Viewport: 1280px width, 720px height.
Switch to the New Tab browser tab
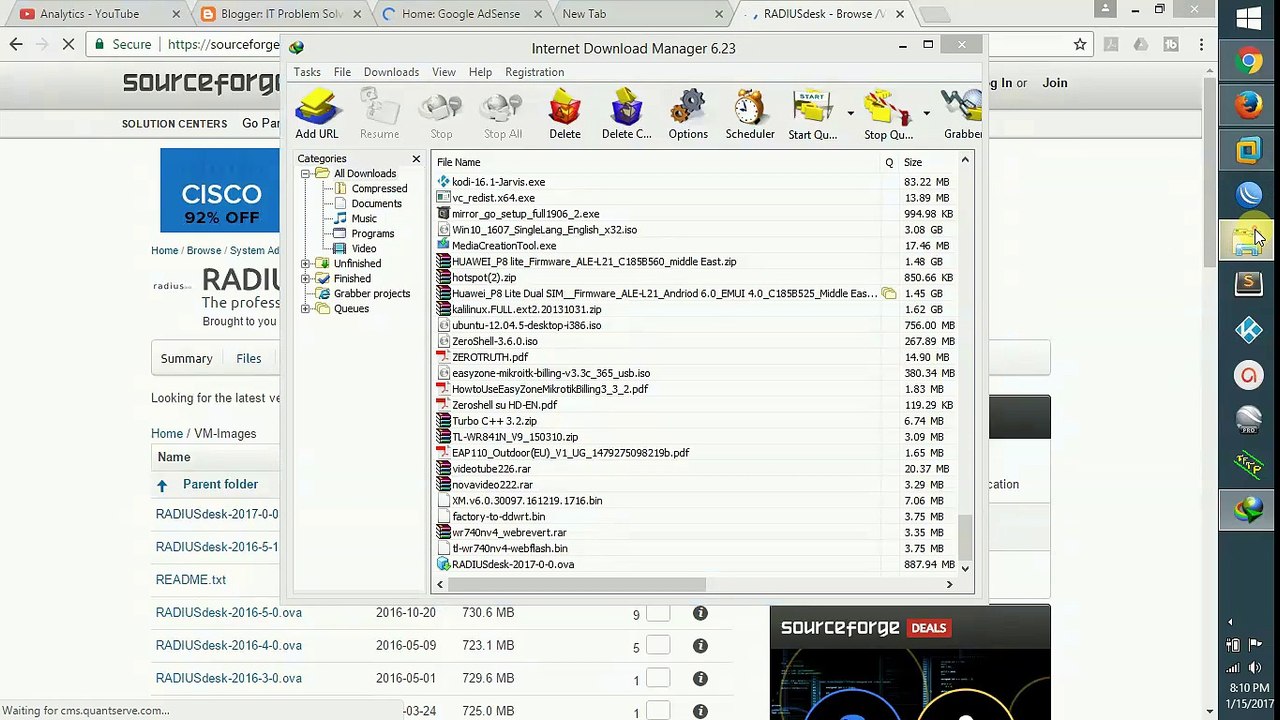pyautogui.click(x=640, y=14)
